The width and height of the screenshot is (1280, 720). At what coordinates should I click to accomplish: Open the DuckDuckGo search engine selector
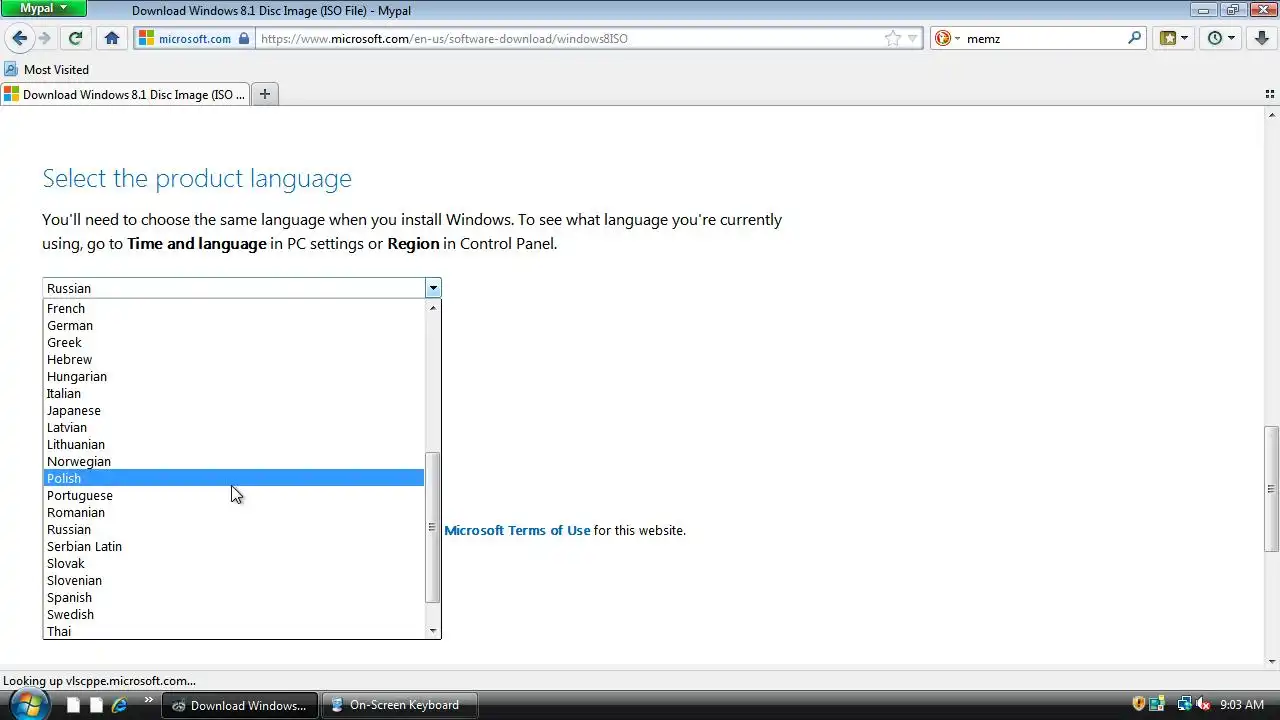pyautogui.click(x=947, y=38)
